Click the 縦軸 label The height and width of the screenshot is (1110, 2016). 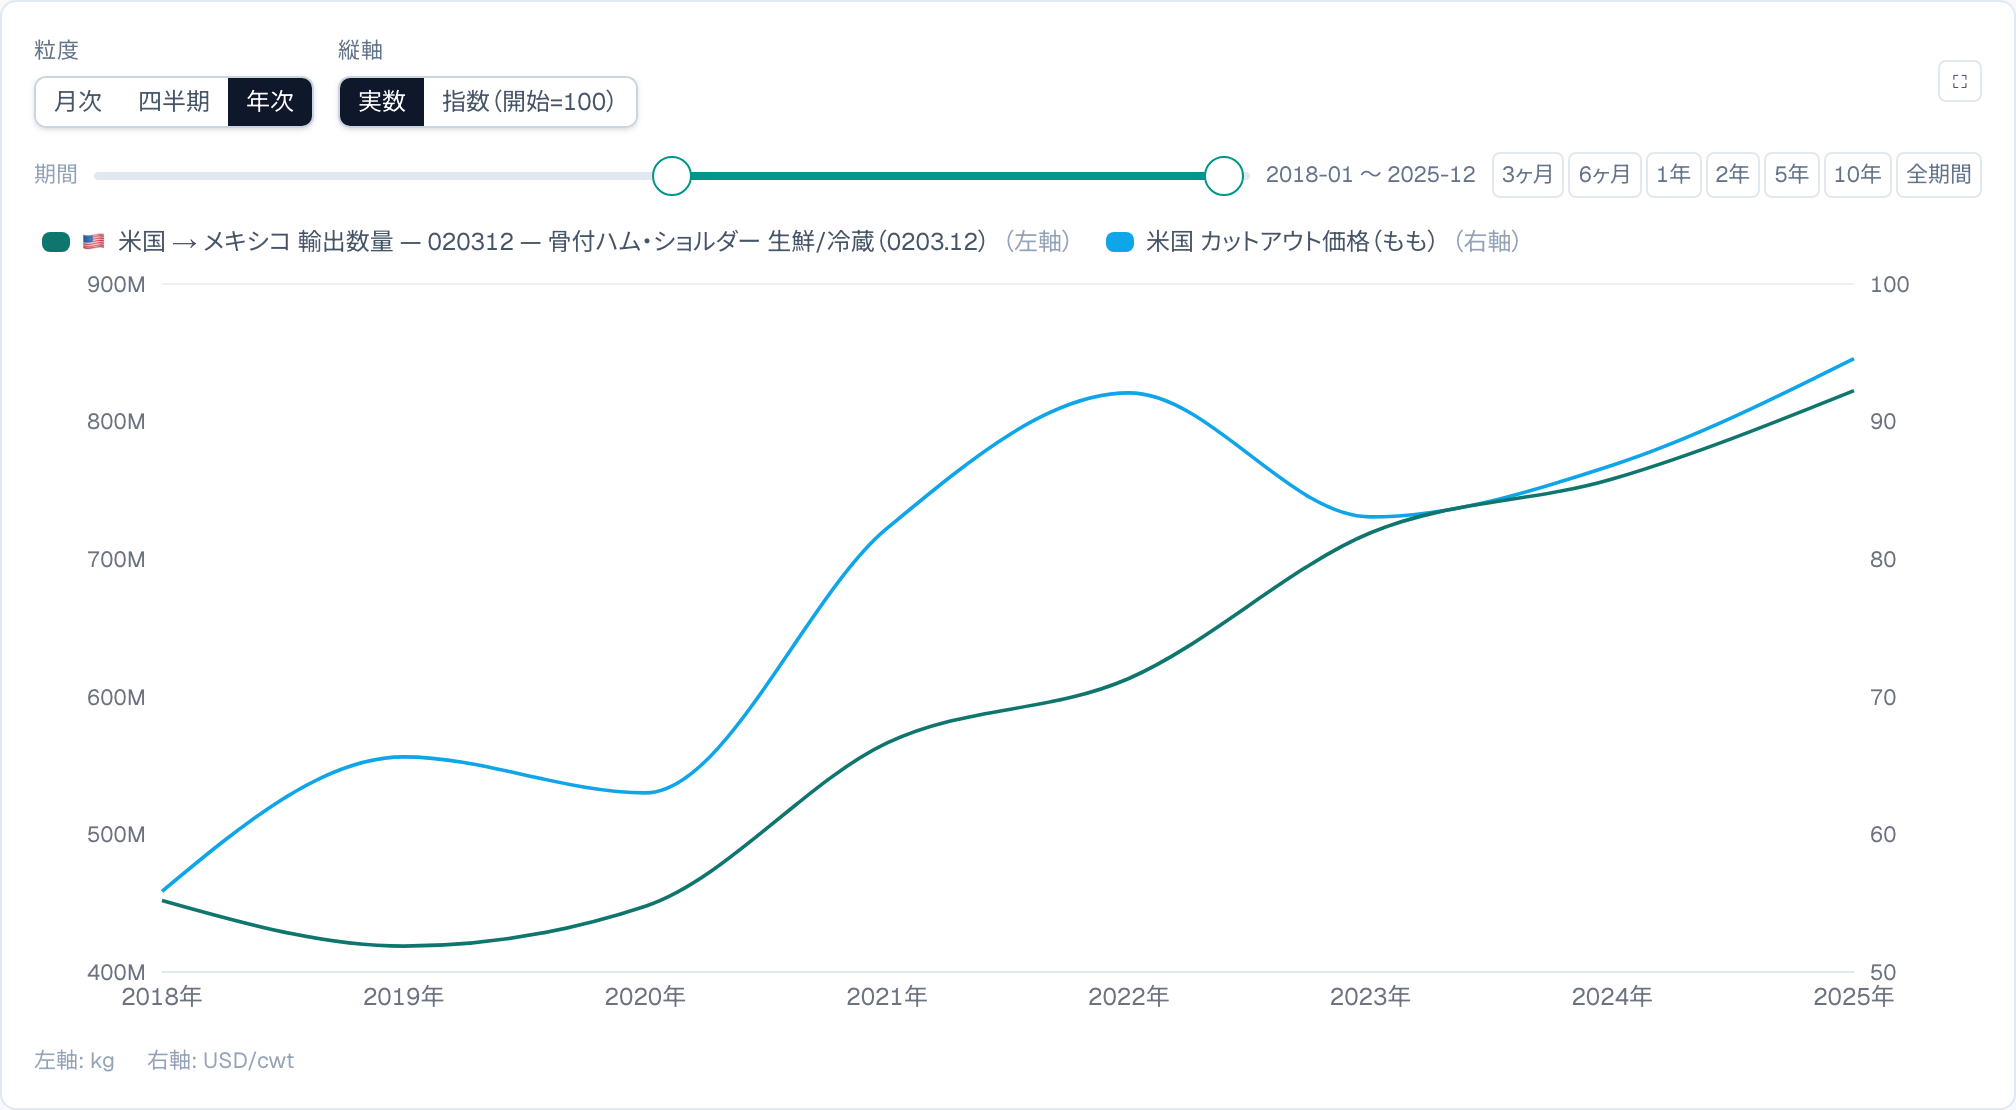(x=360, y=50)
